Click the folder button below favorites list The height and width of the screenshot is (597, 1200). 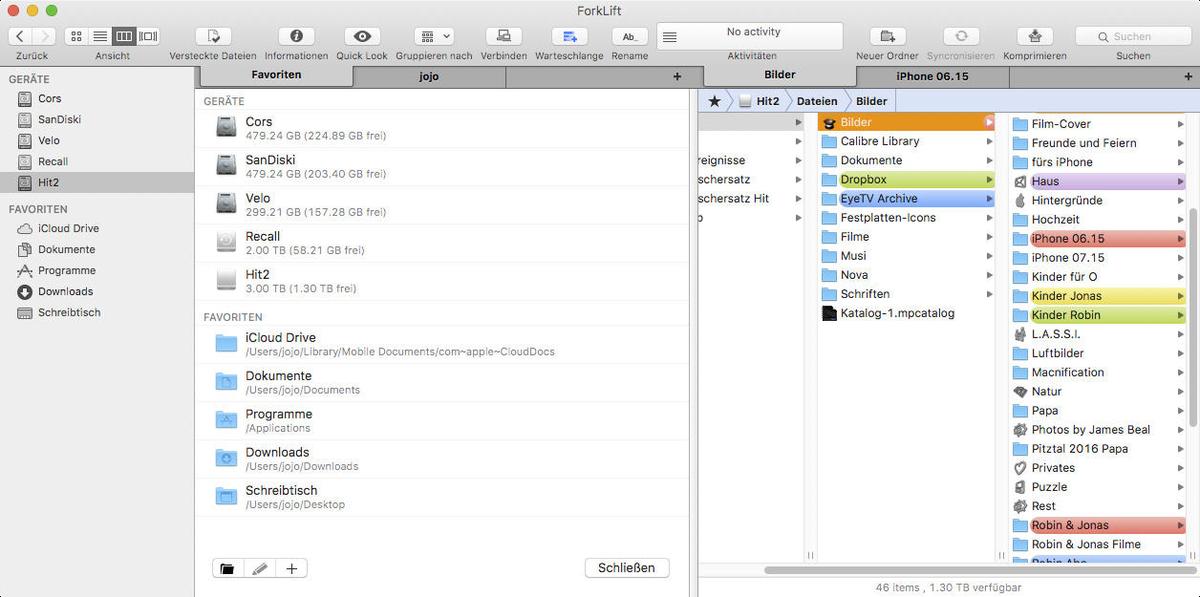click(228, 568)
